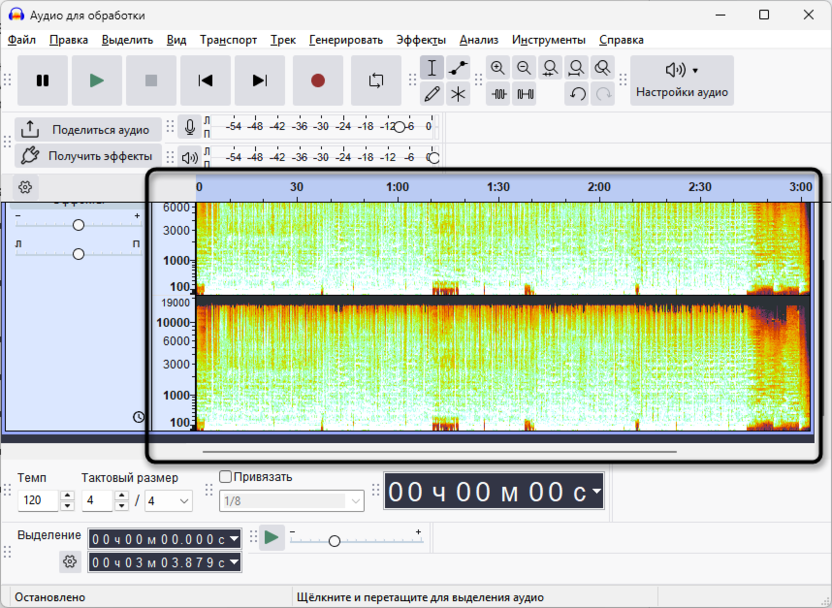Image resolution: width=832 pixels, height=608 pixels.
Task: Click the Undo arrow icon
Action: coord(577,94)
